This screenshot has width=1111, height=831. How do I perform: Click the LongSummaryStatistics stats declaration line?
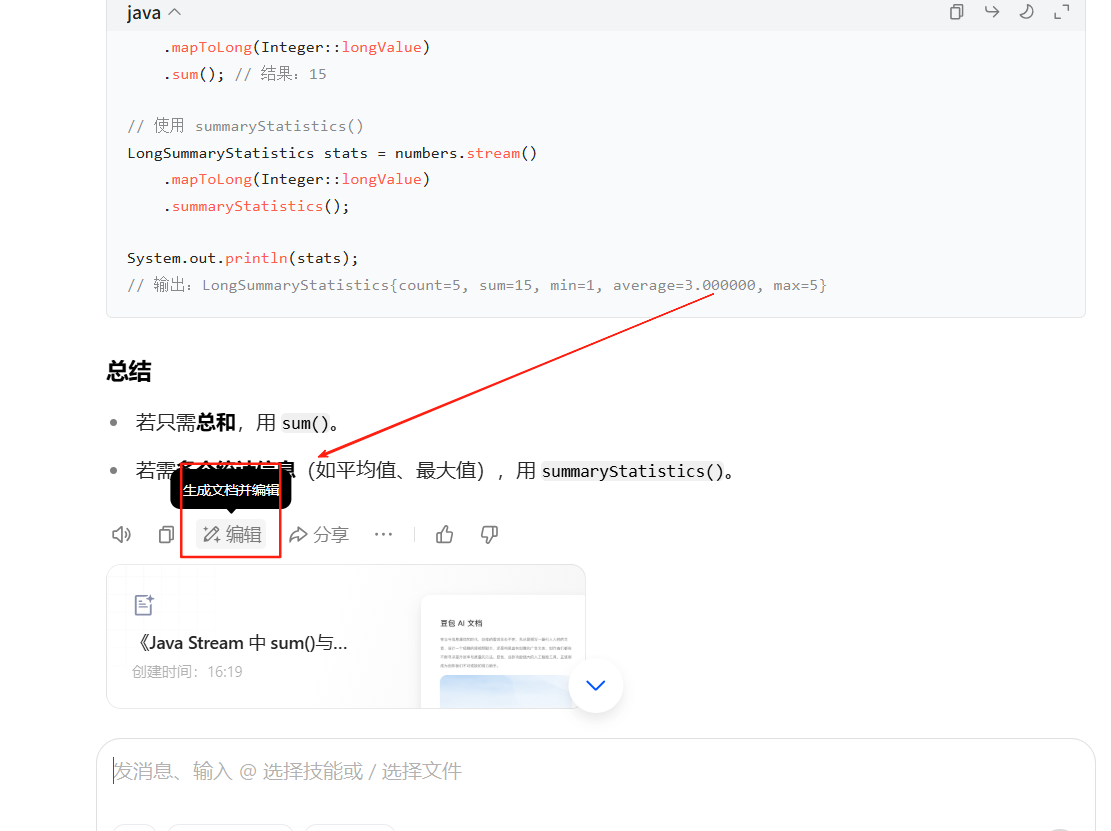[x=332, y=153]
